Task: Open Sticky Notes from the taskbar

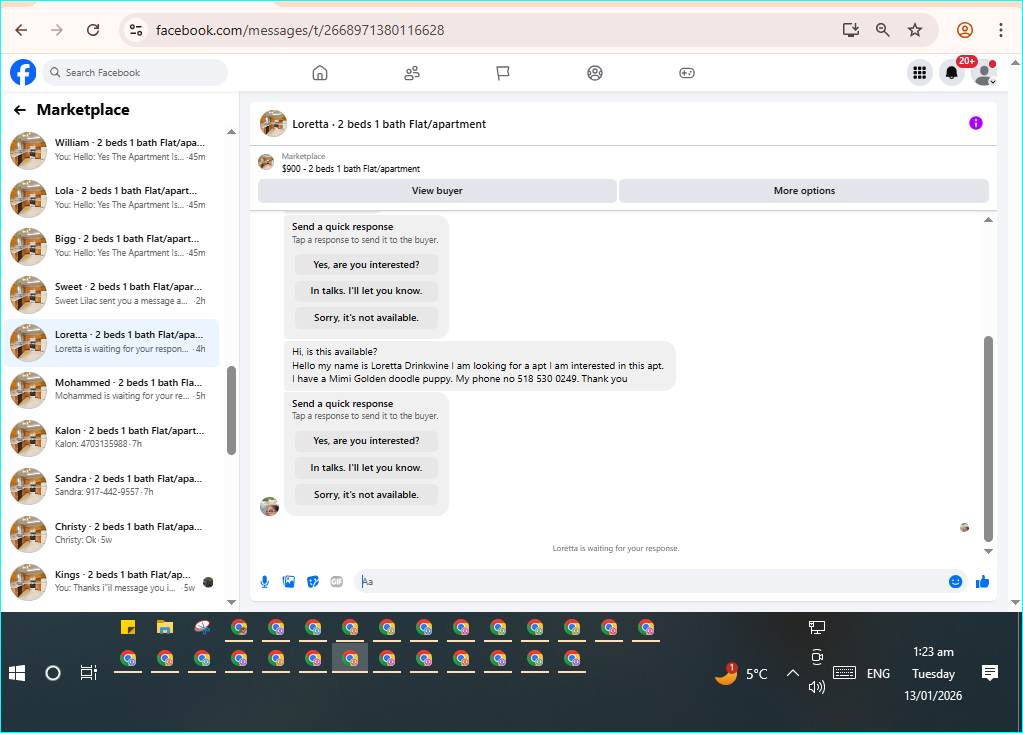Action: pos(128,628)
